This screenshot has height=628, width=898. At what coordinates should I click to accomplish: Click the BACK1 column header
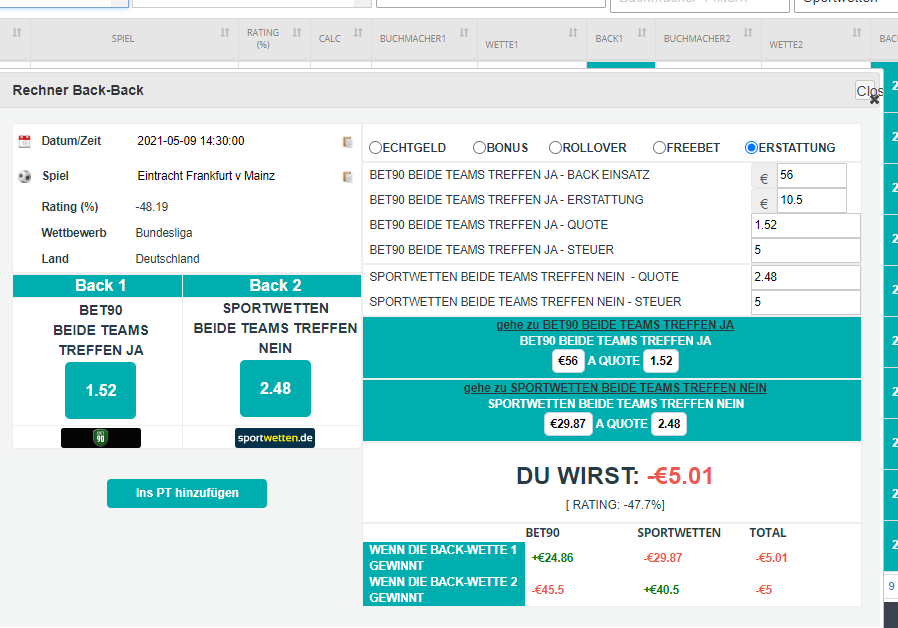pyautogui.click(x=609, y=39)
